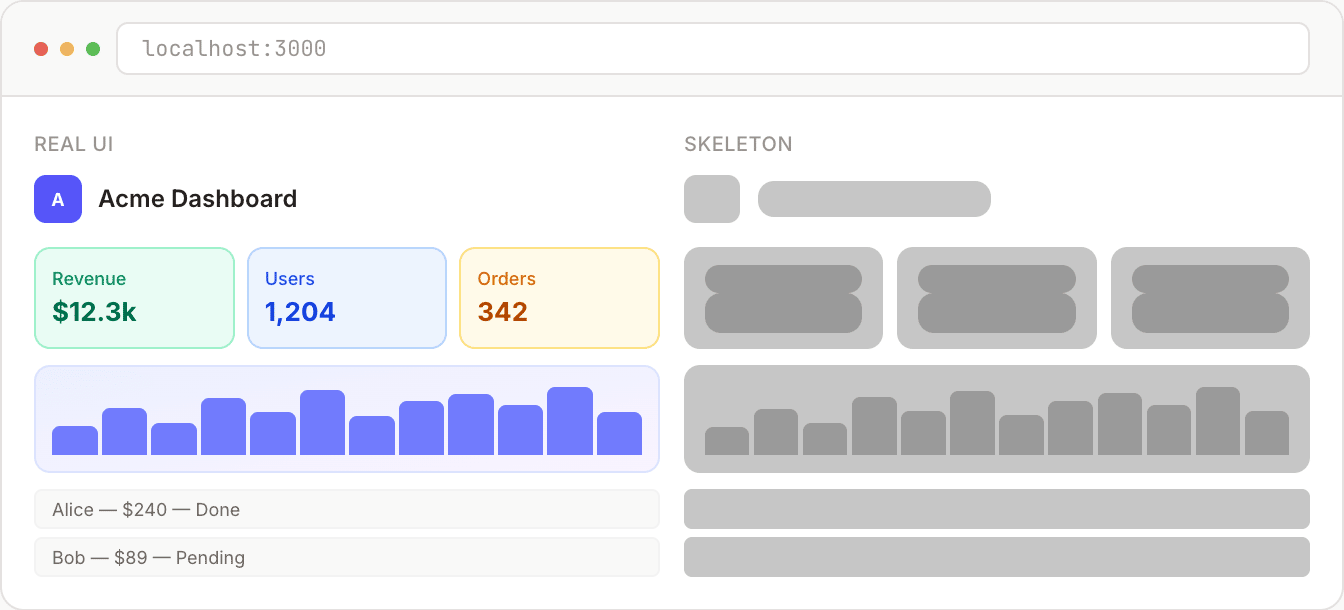Click the green maximize window dot
This screenshot has width=1344, height=610.
(x=93, y=49)
